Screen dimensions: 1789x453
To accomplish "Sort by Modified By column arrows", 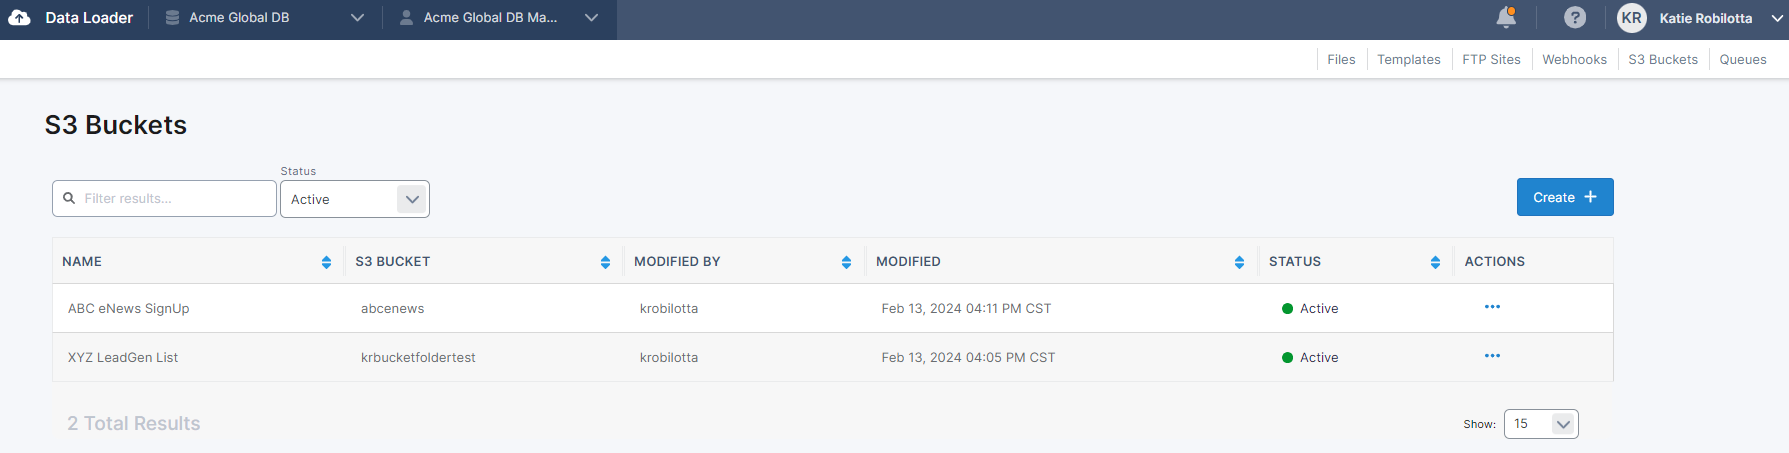I will click(x=846, y=262).
